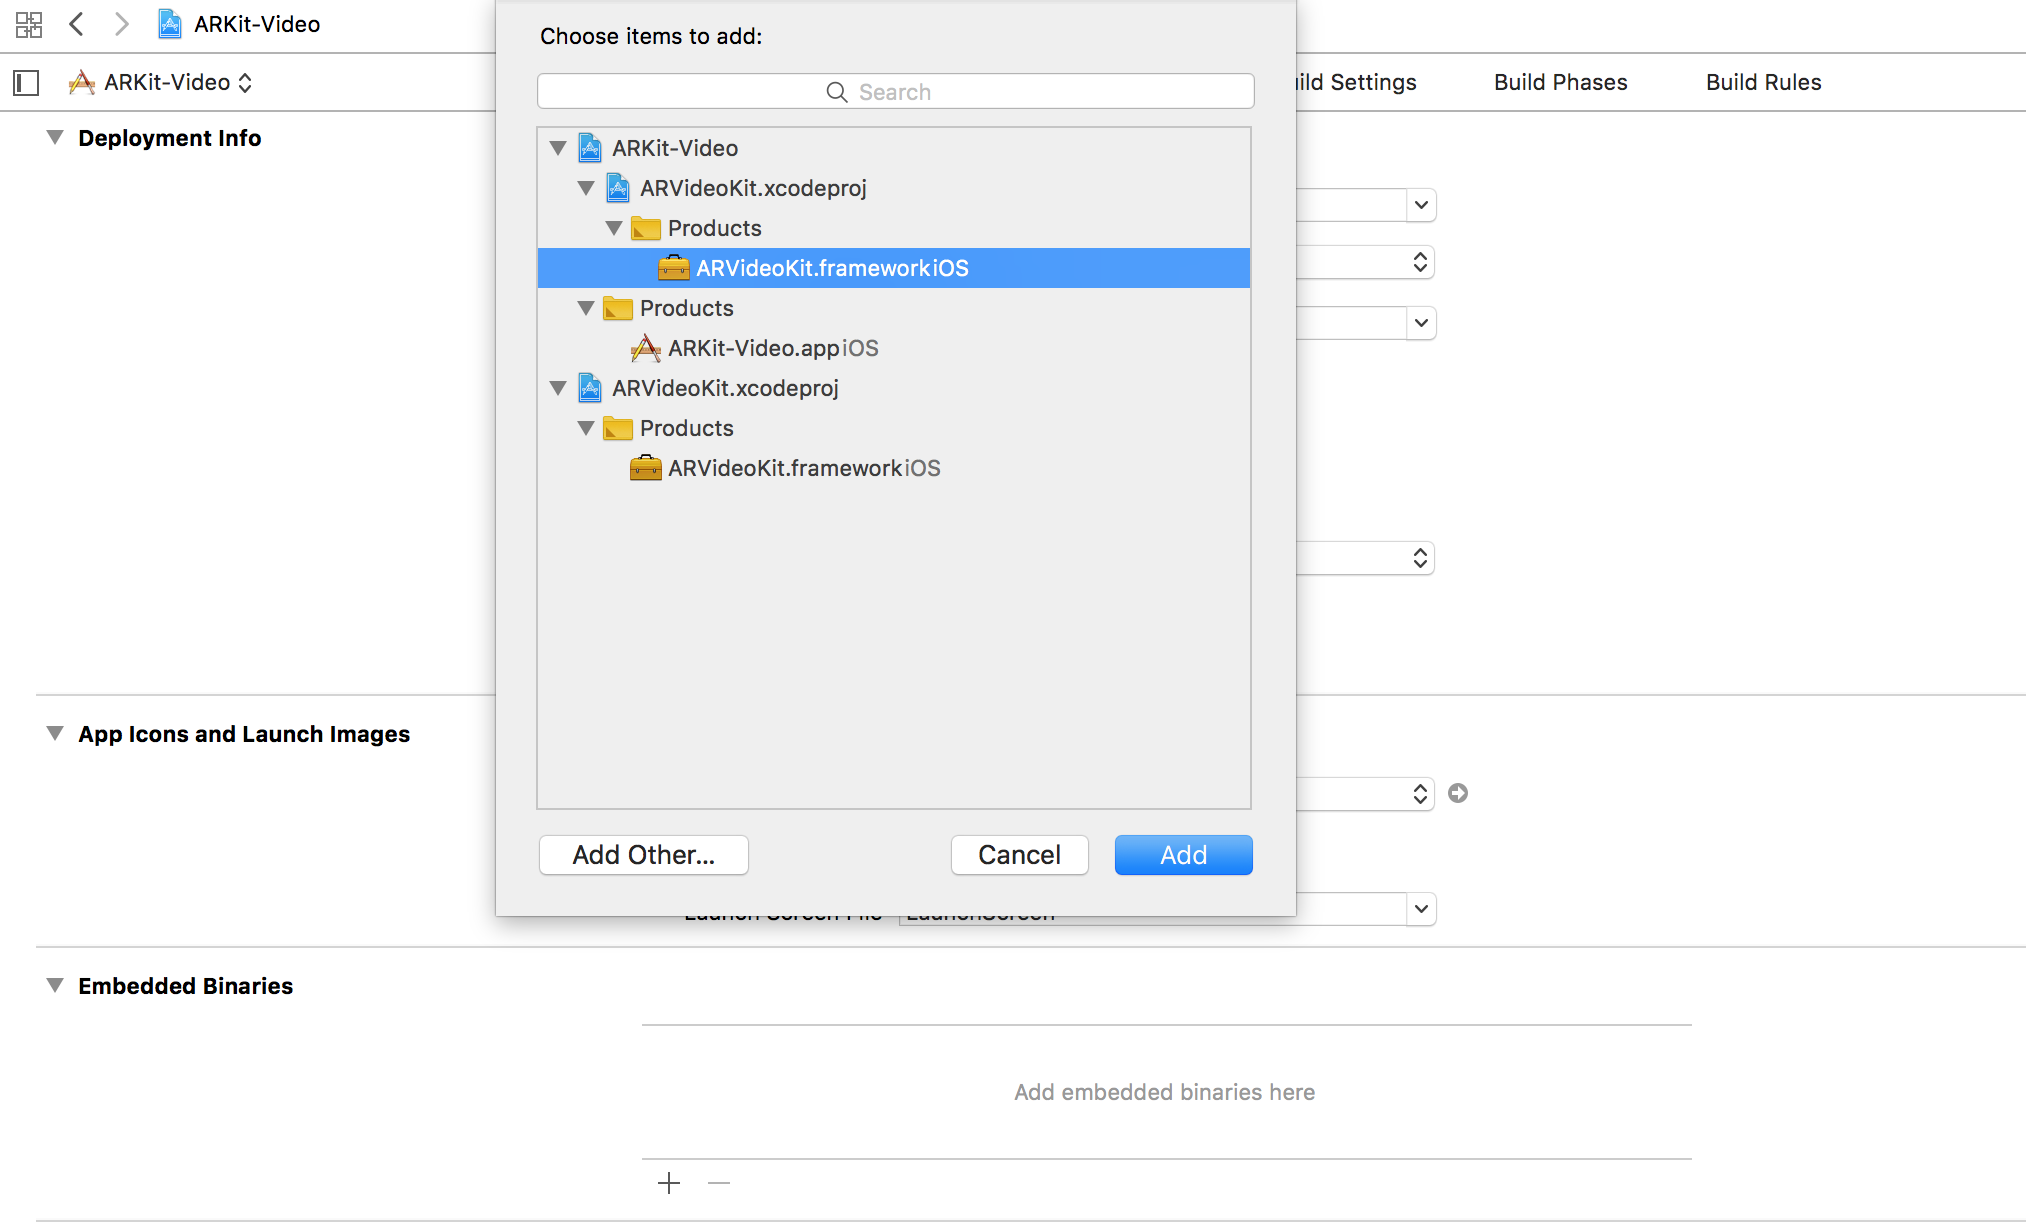Image resolution: width=2026 pixels, height=1228 pixels.
Task: Click the Add button to confirm
Action: click(x=1184, y=855)
